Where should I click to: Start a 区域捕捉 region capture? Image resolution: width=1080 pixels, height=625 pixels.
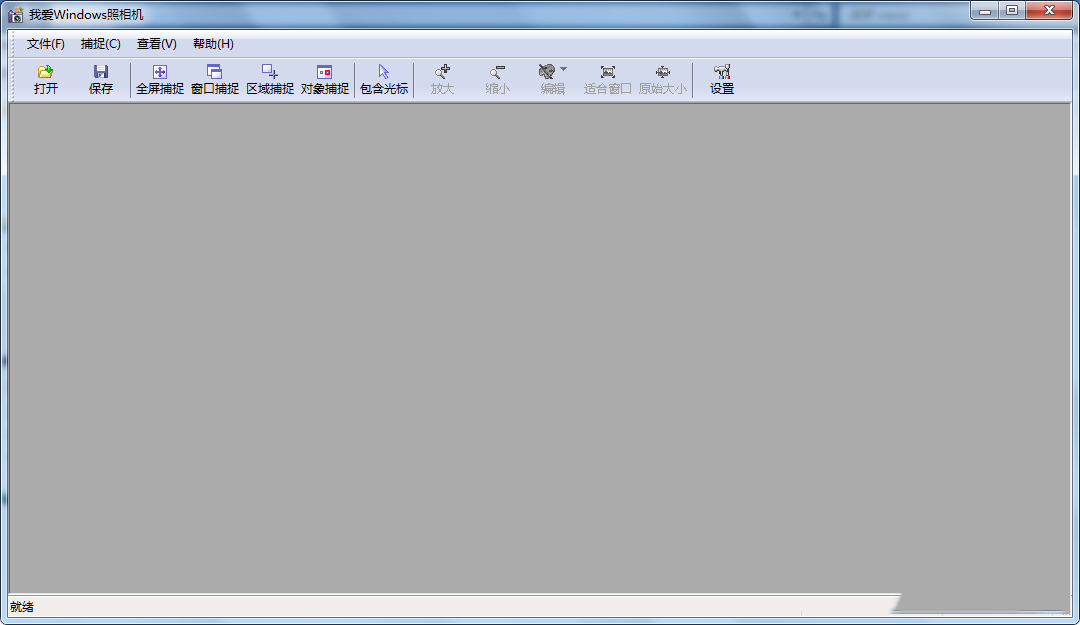tap(269, 80)
